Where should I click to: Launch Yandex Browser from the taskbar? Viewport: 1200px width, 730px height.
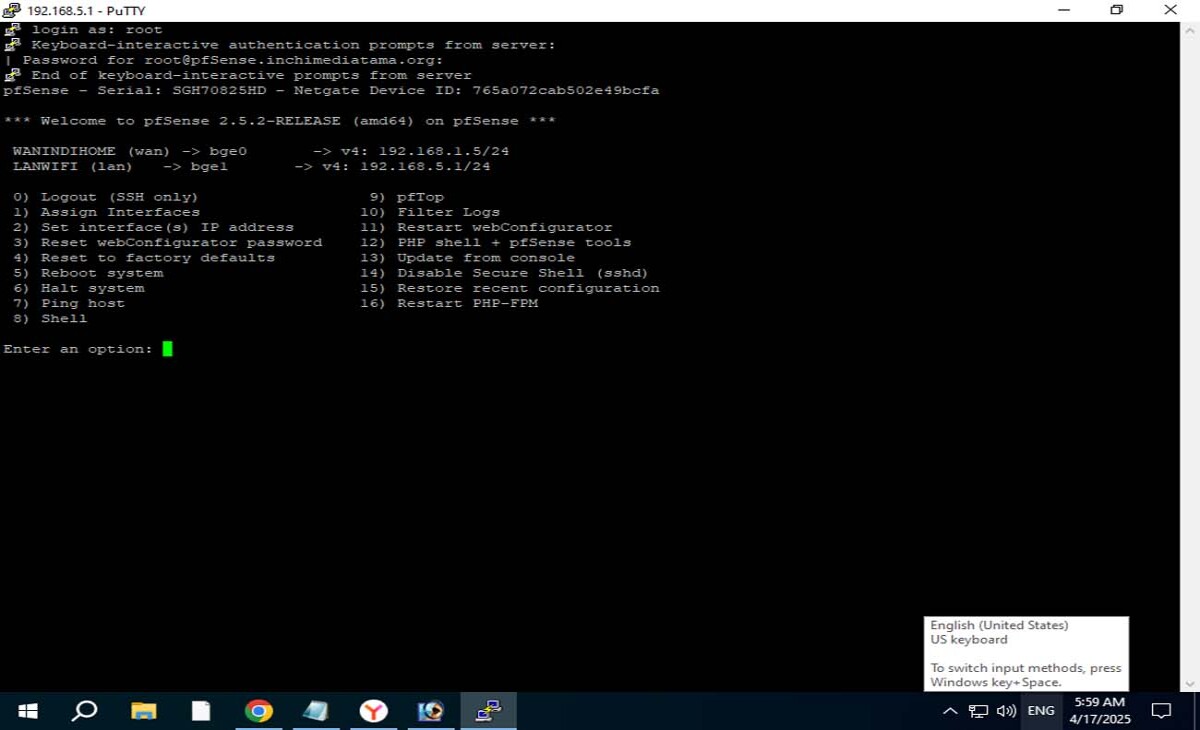pyautogui.click(x=374, y=711)
